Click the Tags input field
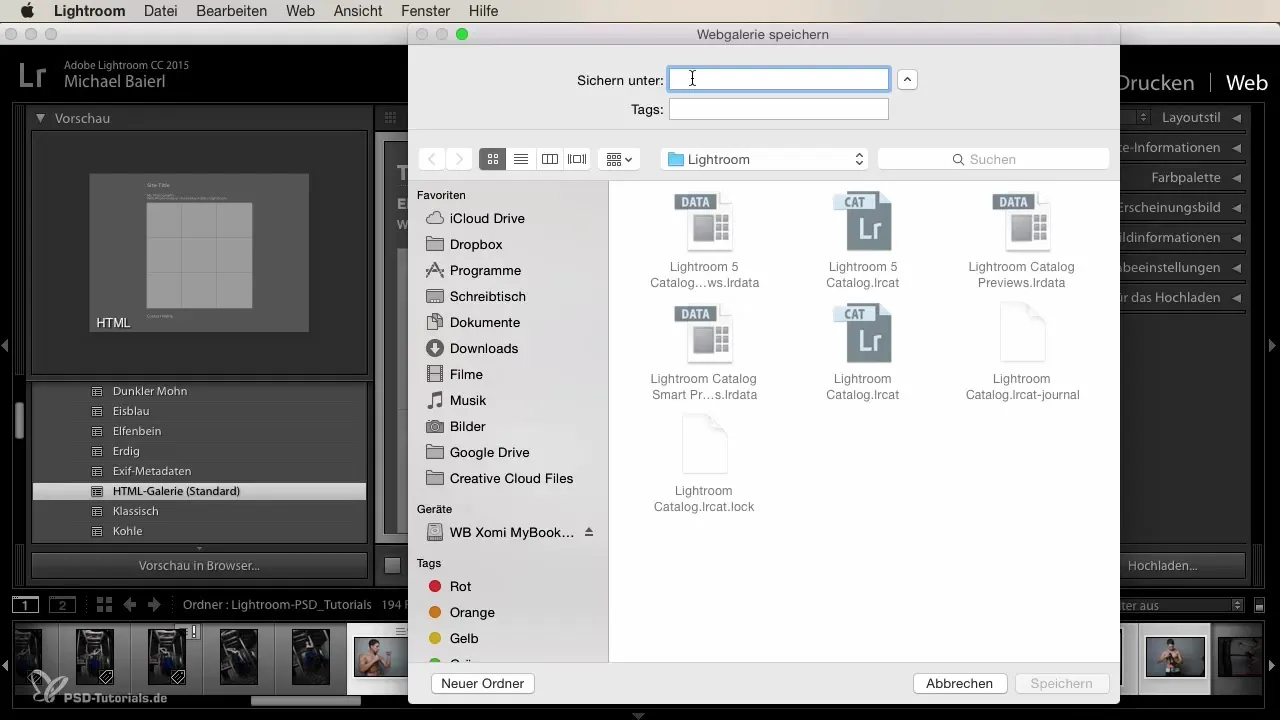1280x720 pixels. (779, 109)
